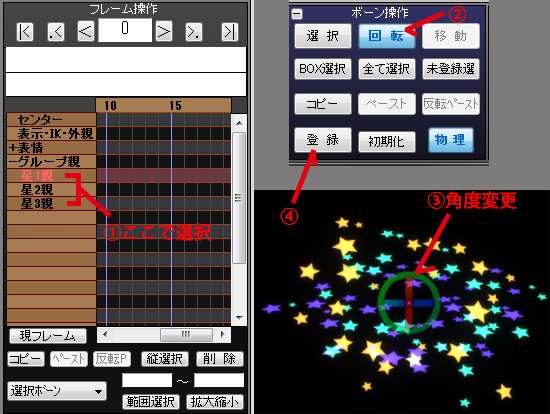
Task: Click horizontal scrollbar left arrow
Action: tap(105, 334)
